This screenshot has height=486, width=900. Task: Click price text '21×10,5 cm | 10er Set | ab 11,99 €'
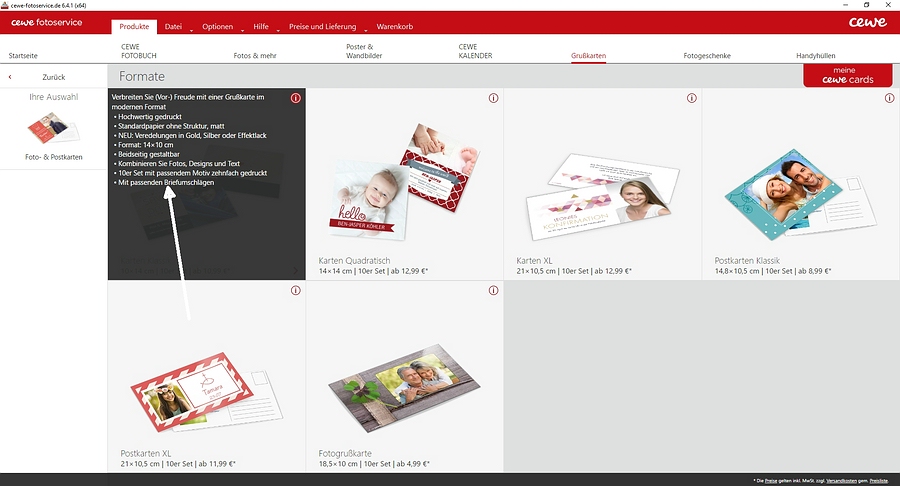click(x=178, y=464)
